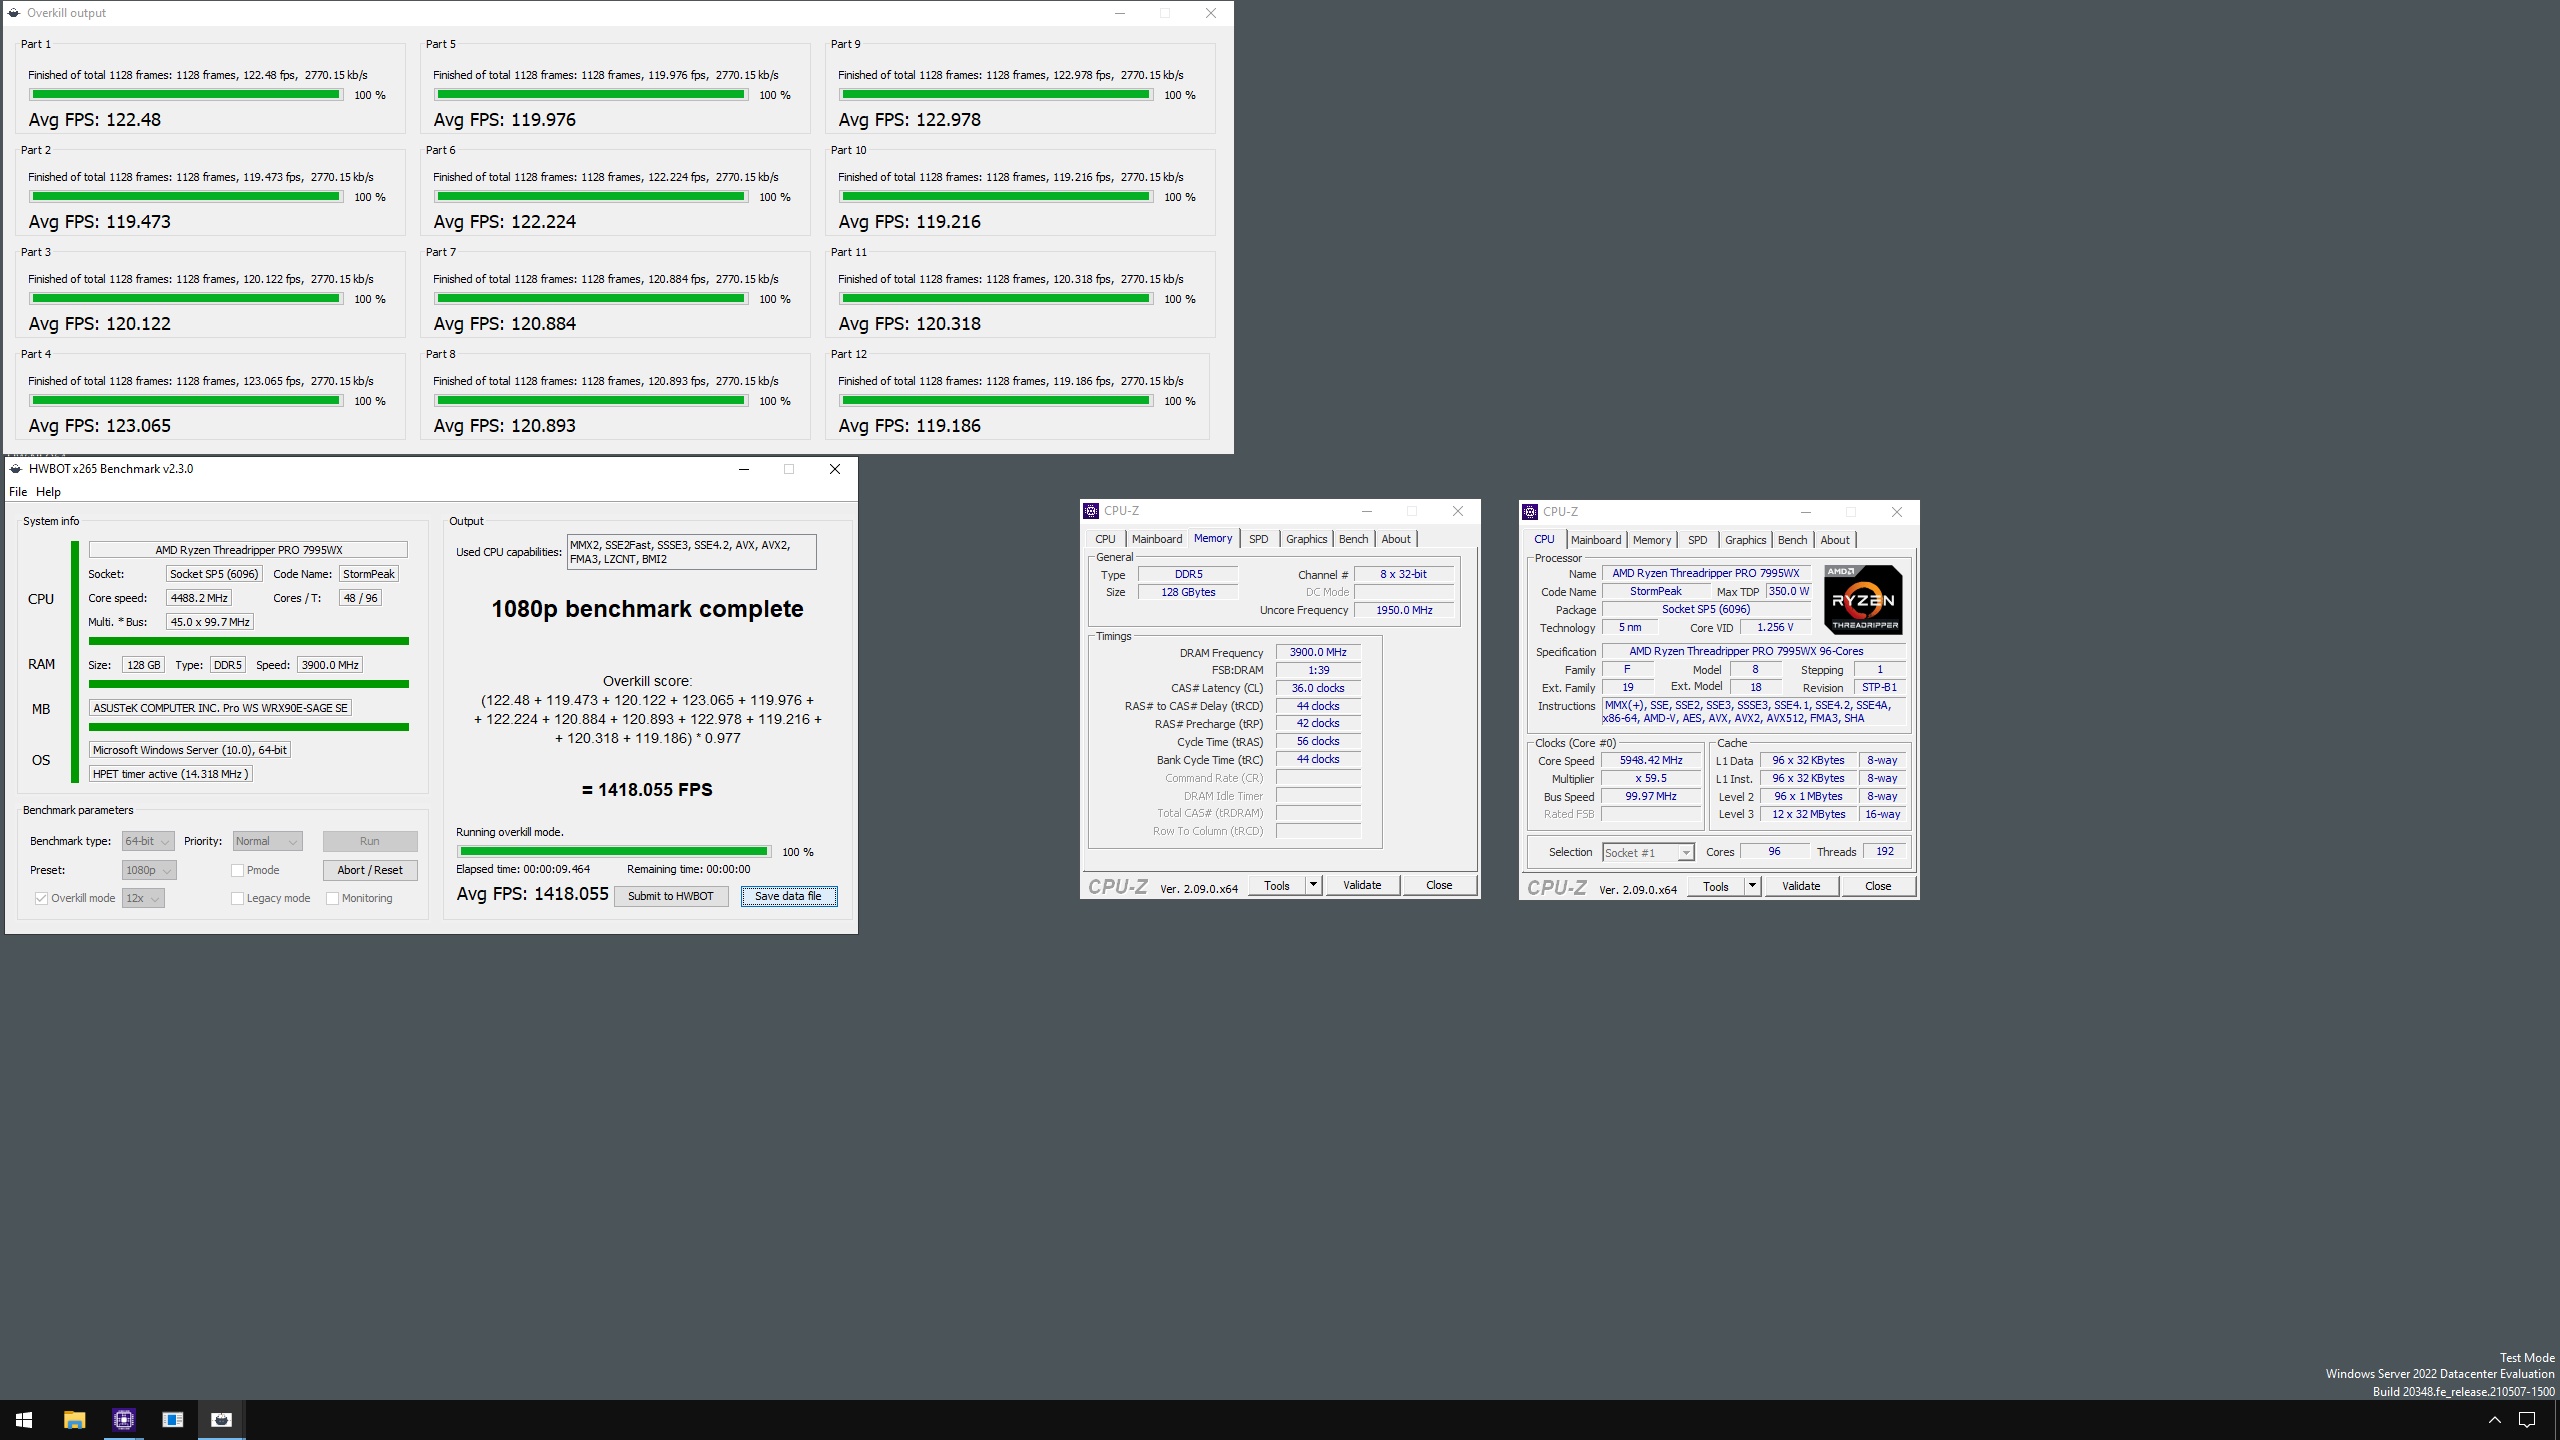The height and width of the screenshot is (1440, 2560).
Task: Click DRAM Frequency 3900.0 MHz field
Action: (x=1318, y=652)
